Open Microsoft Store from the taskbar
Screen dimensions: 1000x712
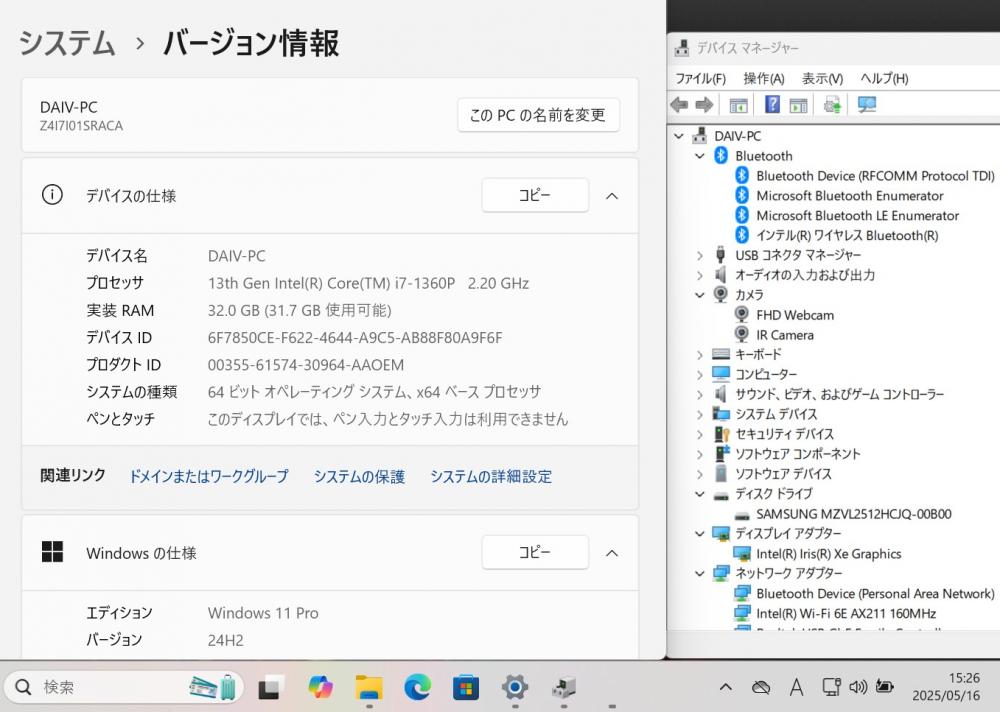pos(466,687)
